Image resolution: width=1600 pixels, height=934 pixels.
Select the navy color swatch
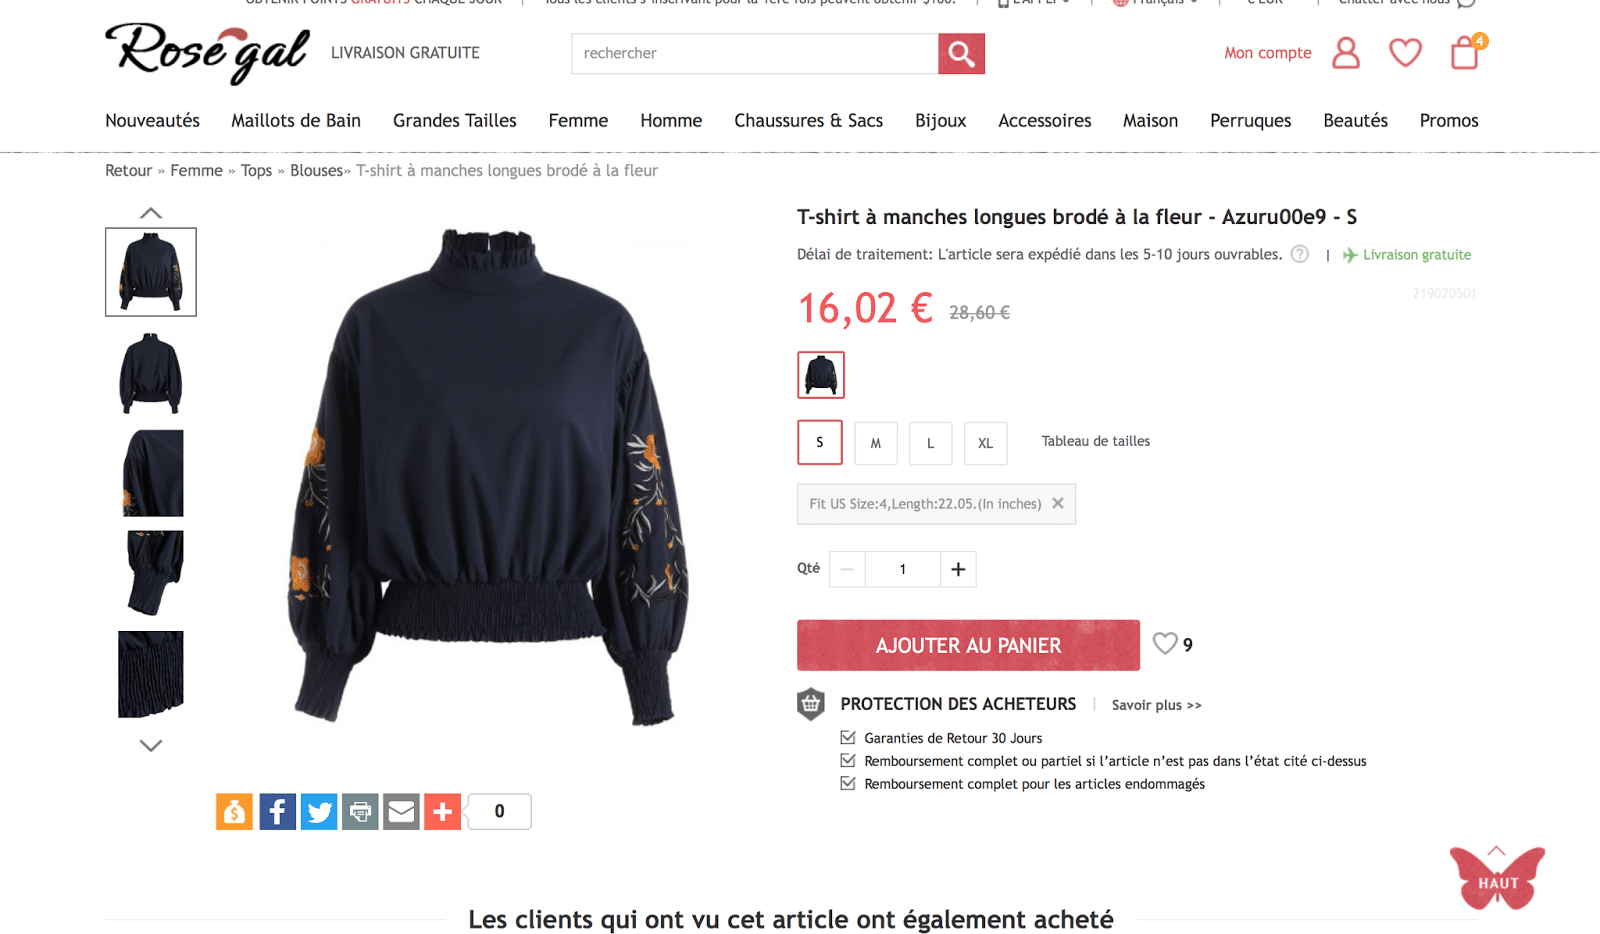(821, 375)
